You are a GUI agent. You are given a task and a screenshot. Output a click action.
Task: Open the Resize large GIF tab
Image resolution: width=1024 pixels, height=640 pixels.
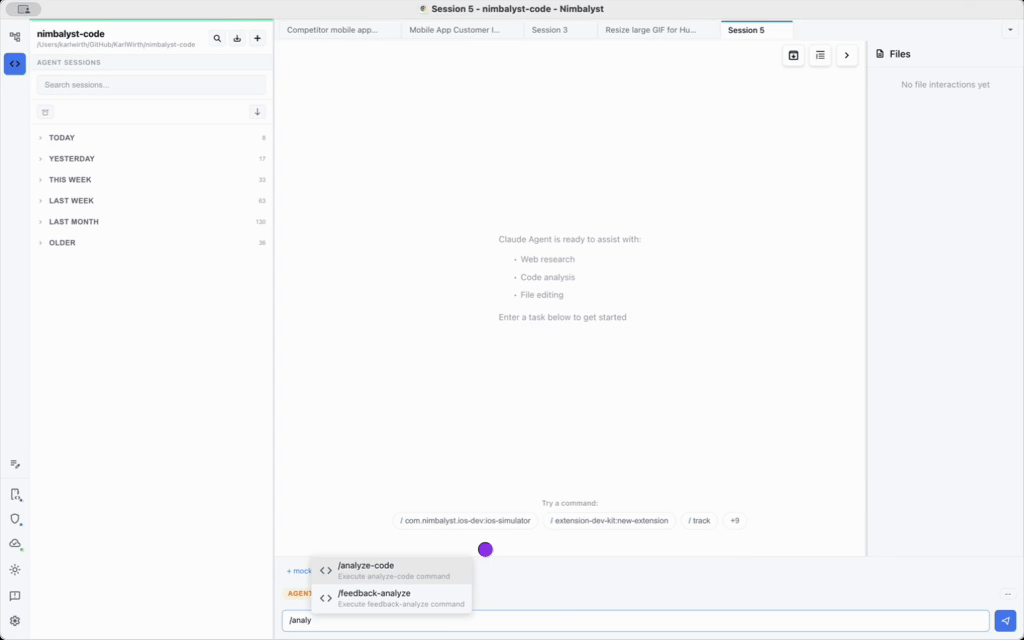coord(648,30)
